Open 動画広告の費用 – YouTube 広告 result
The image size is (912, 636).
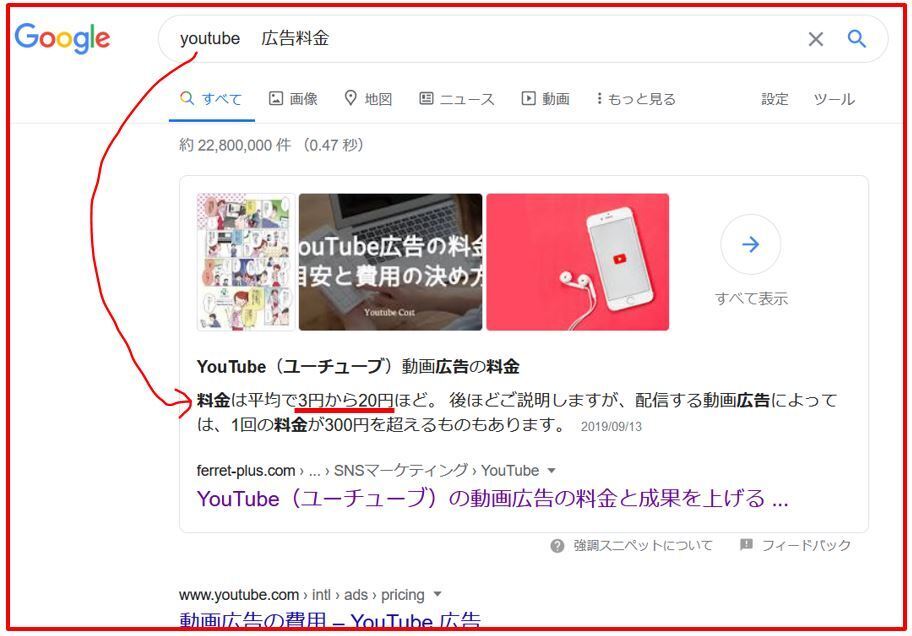pos(330,620)
